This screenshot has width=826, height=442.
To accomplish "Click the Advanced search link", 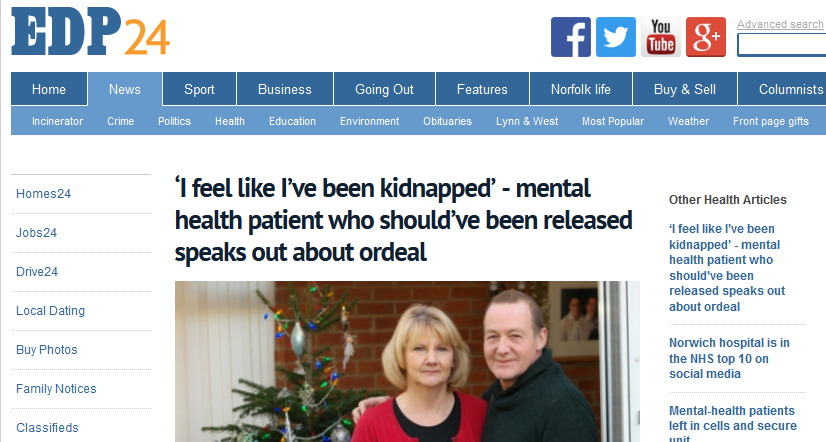I will point(780,24).
